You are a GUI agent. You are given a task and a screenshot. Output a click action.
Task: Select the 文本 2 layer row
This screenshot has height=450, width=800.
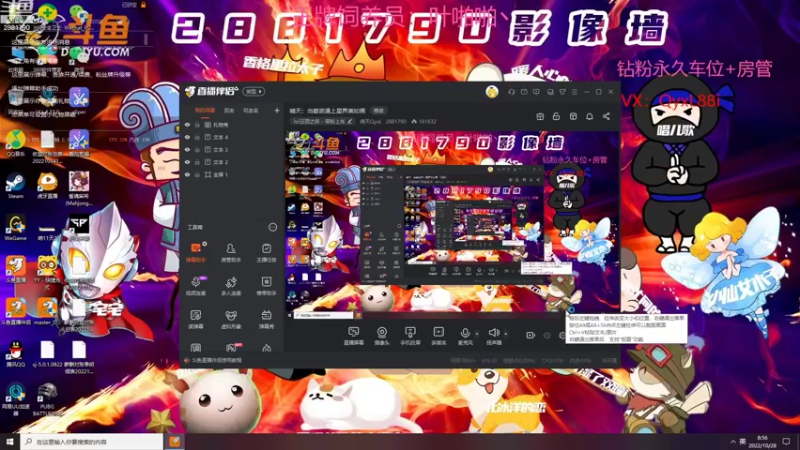tap(232, 162)
